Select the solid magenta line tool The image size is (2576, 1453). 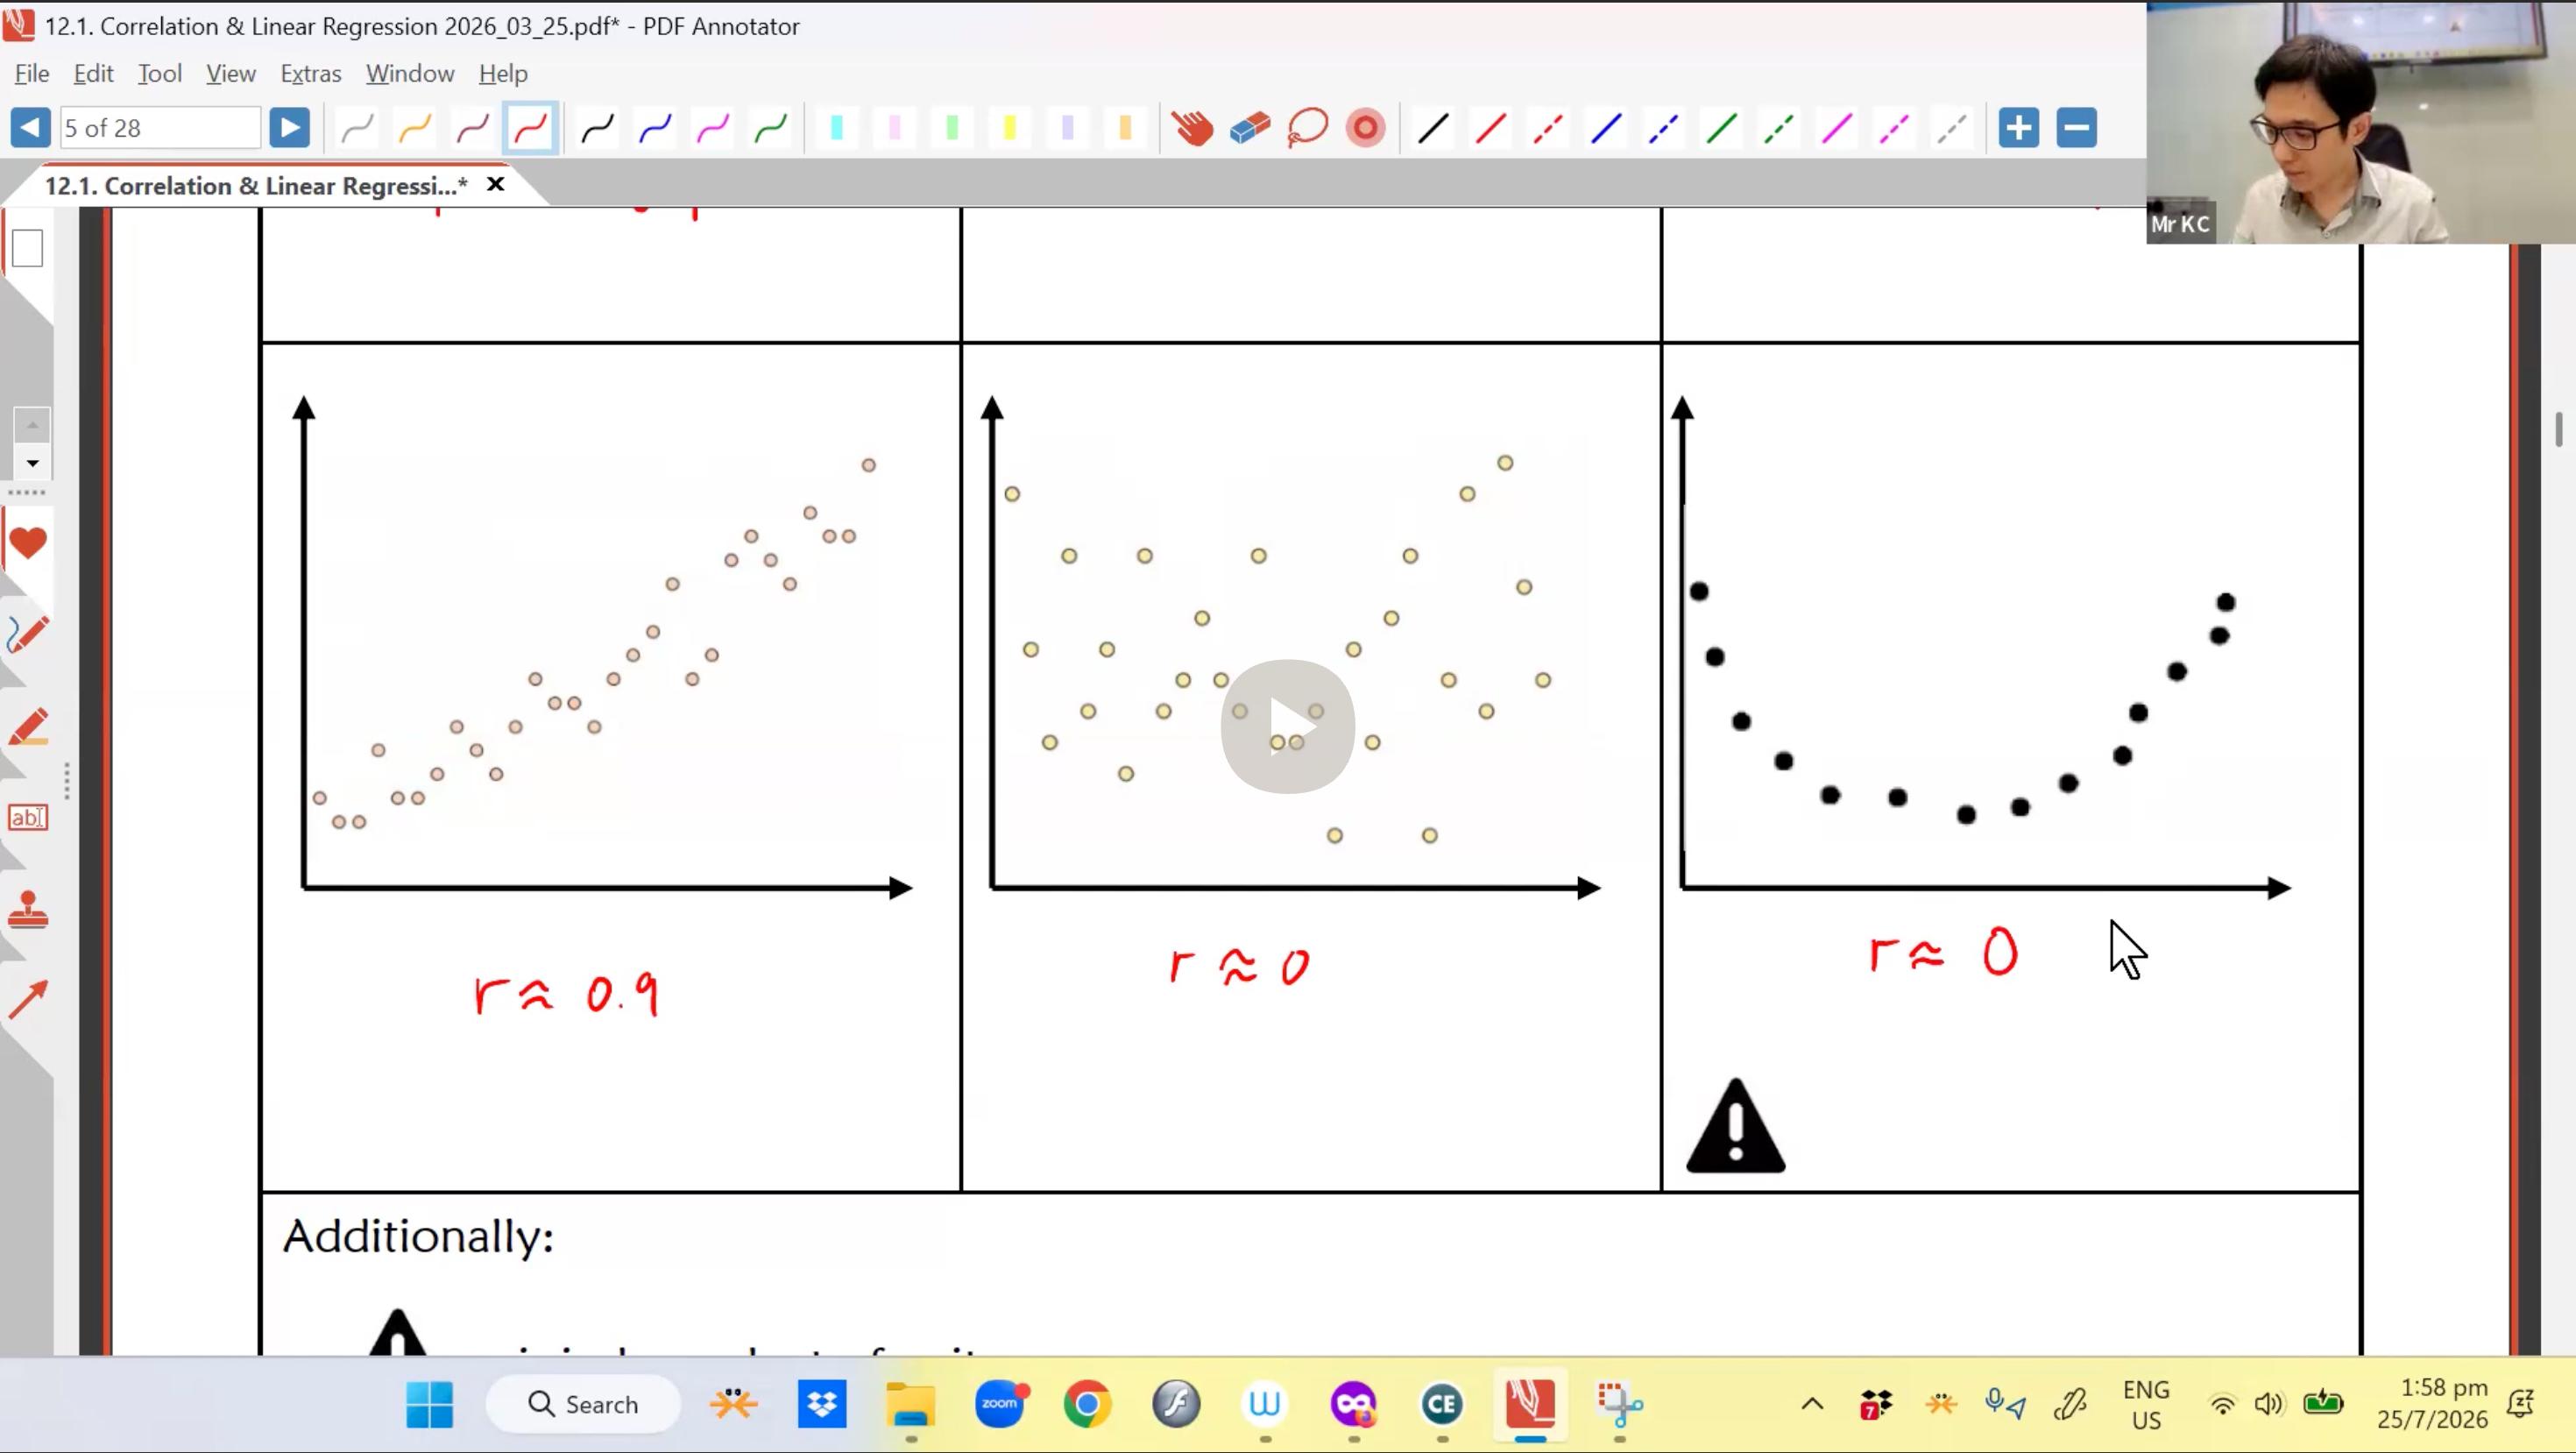(1836, 128)
